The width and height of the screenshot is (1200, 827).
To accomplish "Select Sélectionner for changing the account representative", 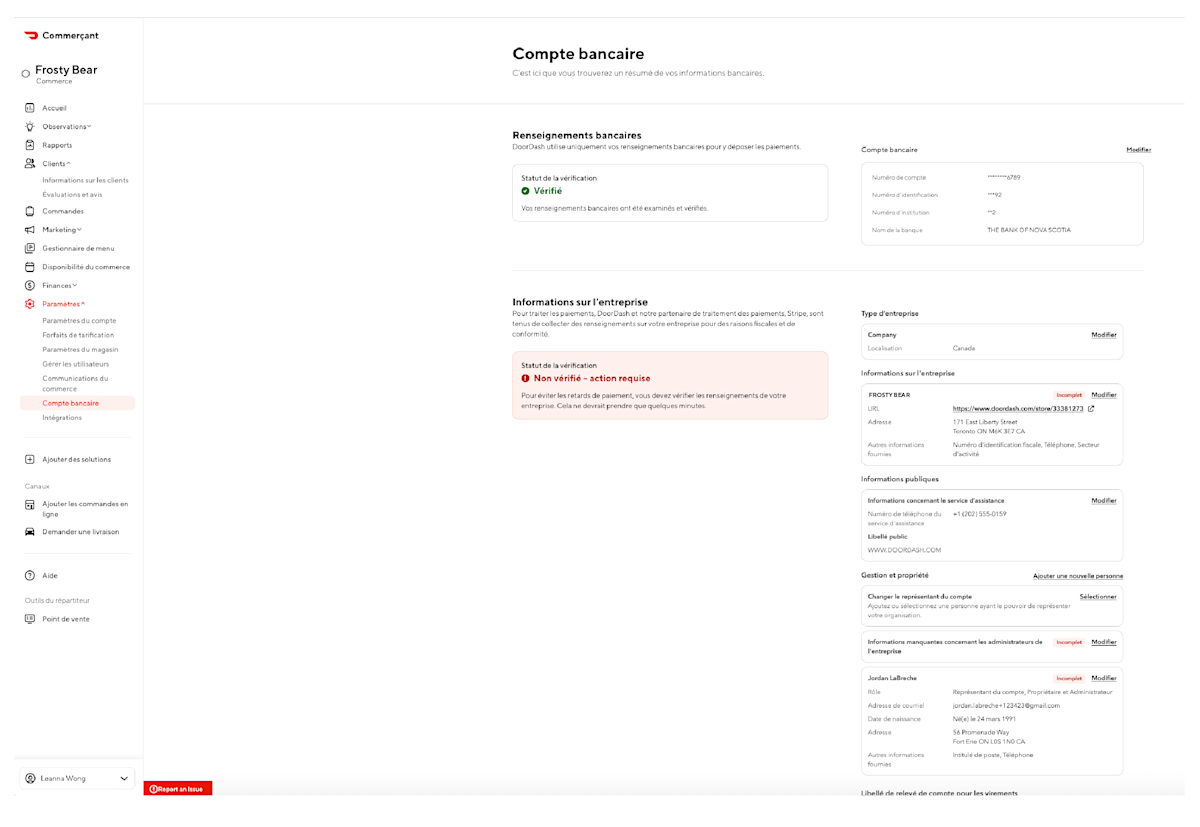I will tap(1099, 595).
